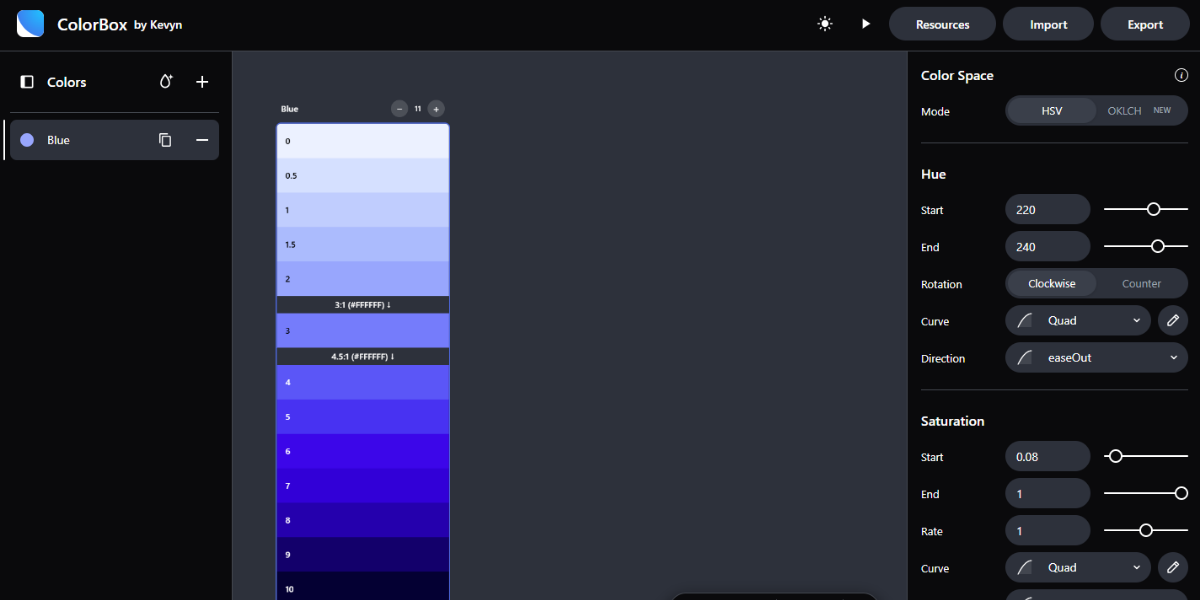The height and width of the screenshot is (600, 1200).
Task: Edit the Saturation curve with pencil icon
Action: pyautogui.click(x=1173, y=568)
